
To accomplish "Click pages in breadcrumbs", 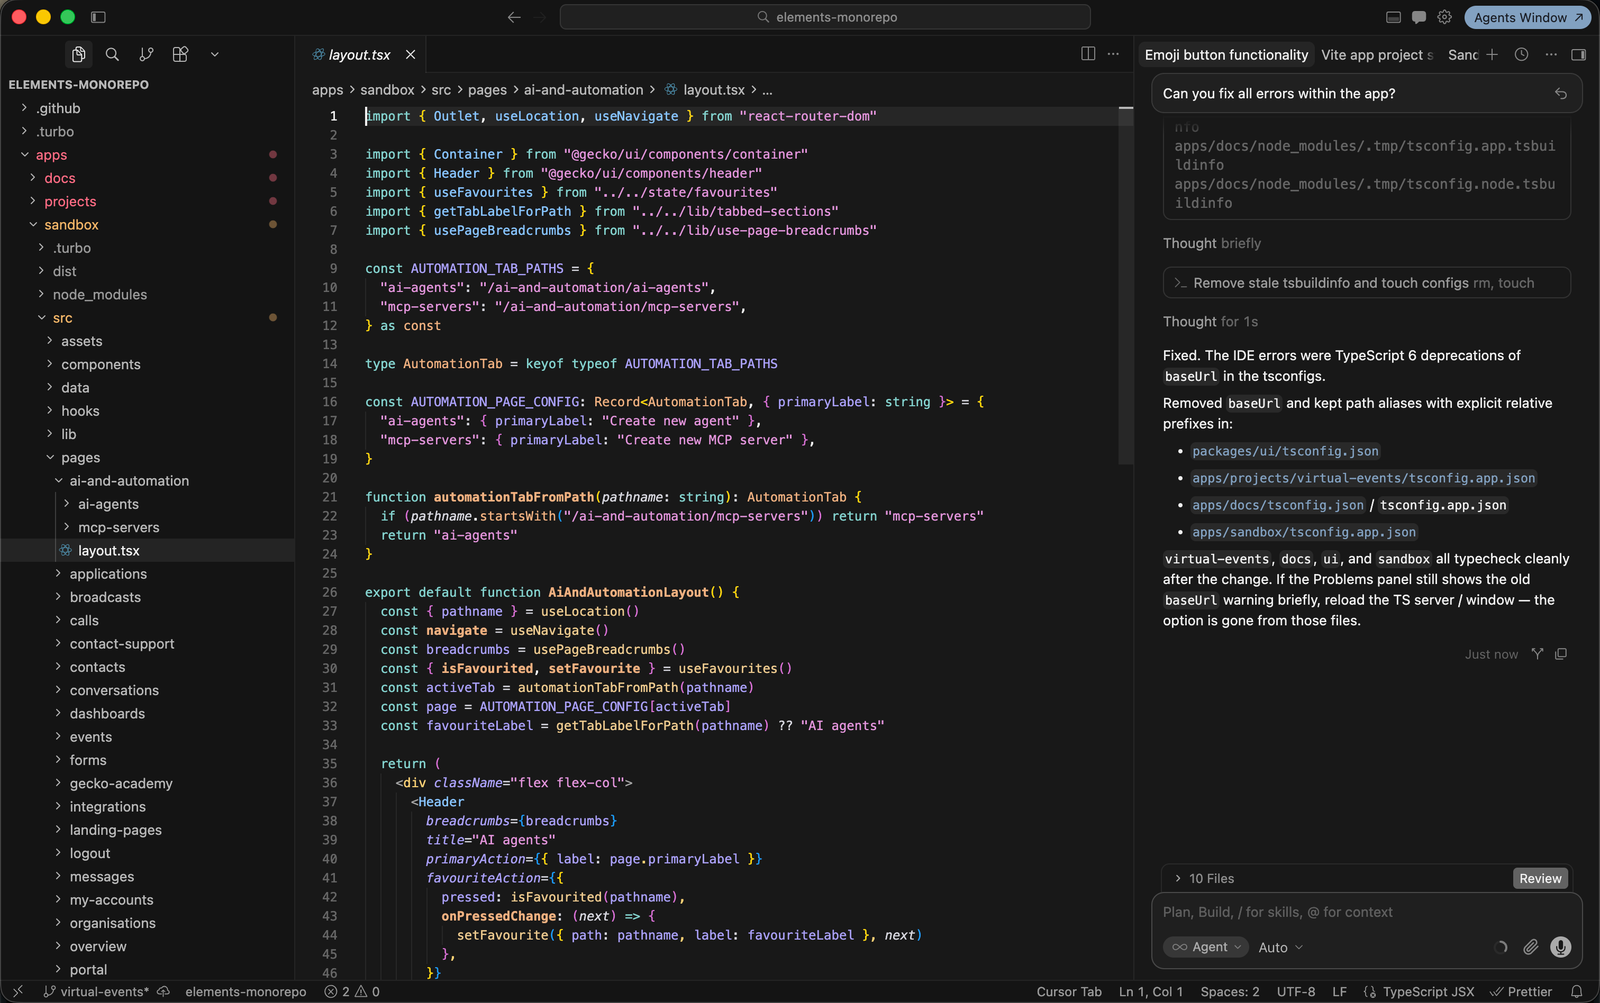I will [487, 90].
